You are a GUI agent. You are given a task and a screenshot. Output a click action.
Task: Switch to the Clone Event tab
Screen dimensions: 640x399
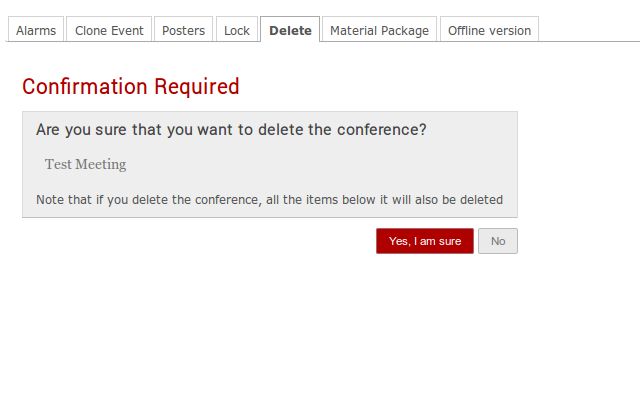pyautogui.click(x=109, y=30)
